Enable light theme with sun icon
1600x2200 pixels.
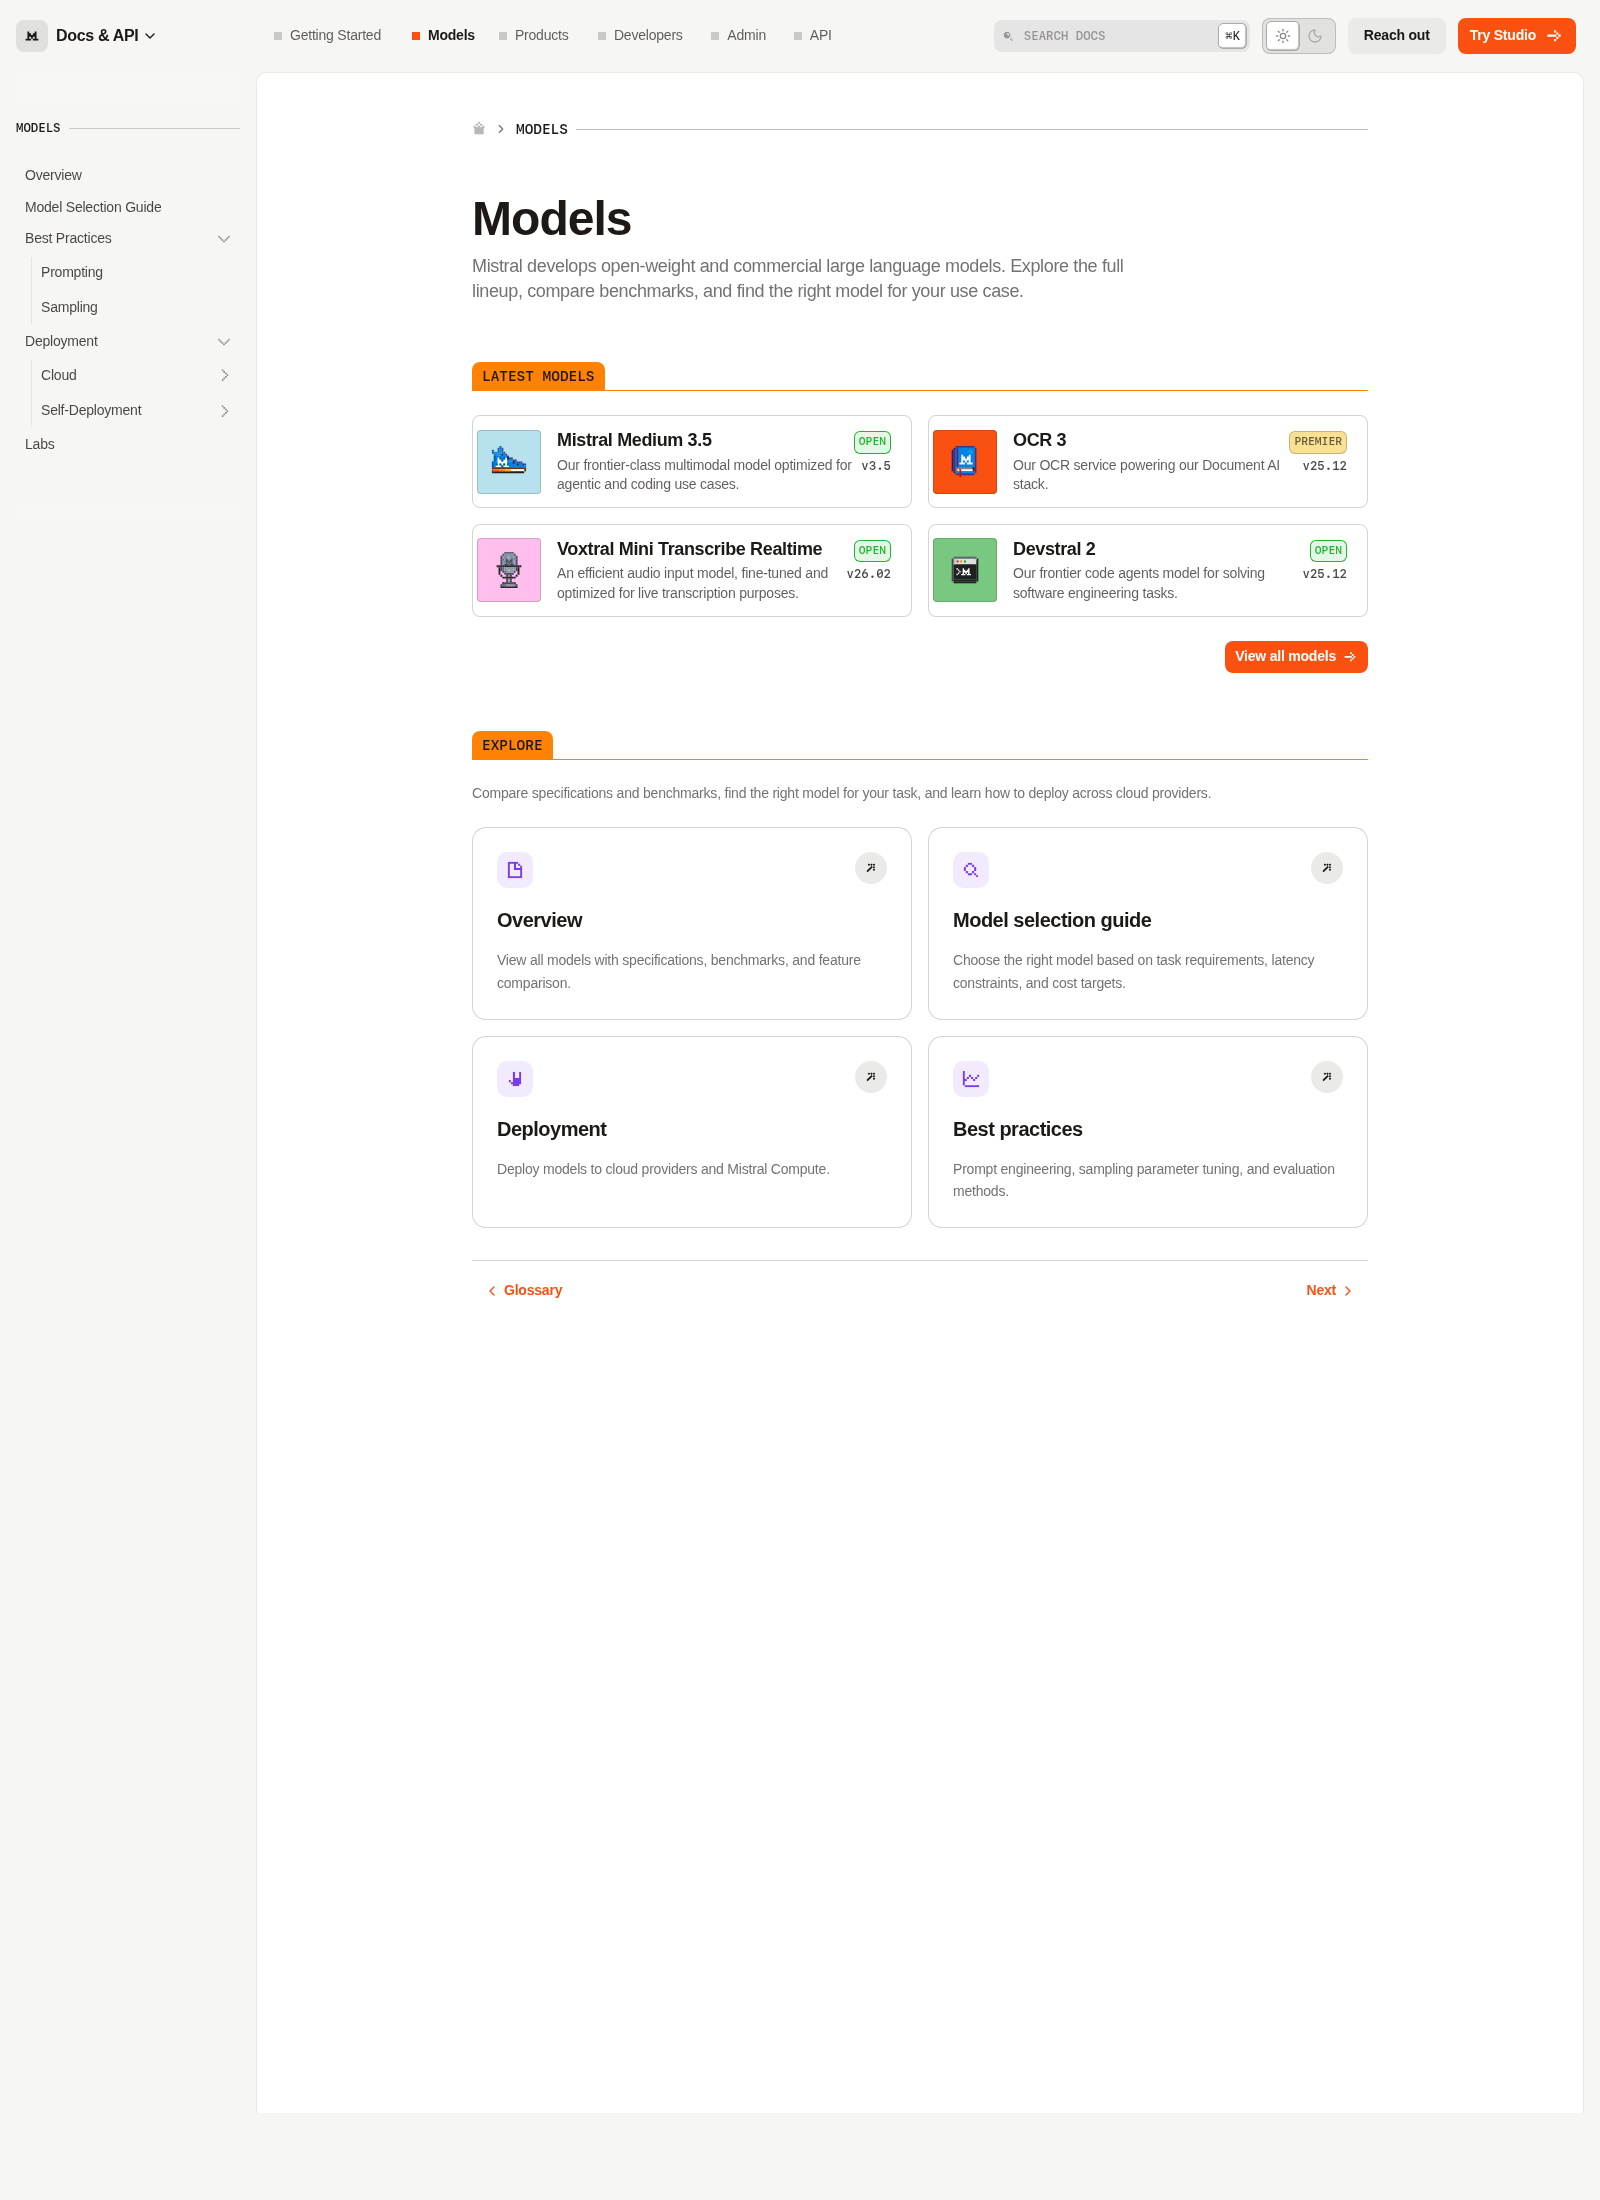coord(1283,36)
